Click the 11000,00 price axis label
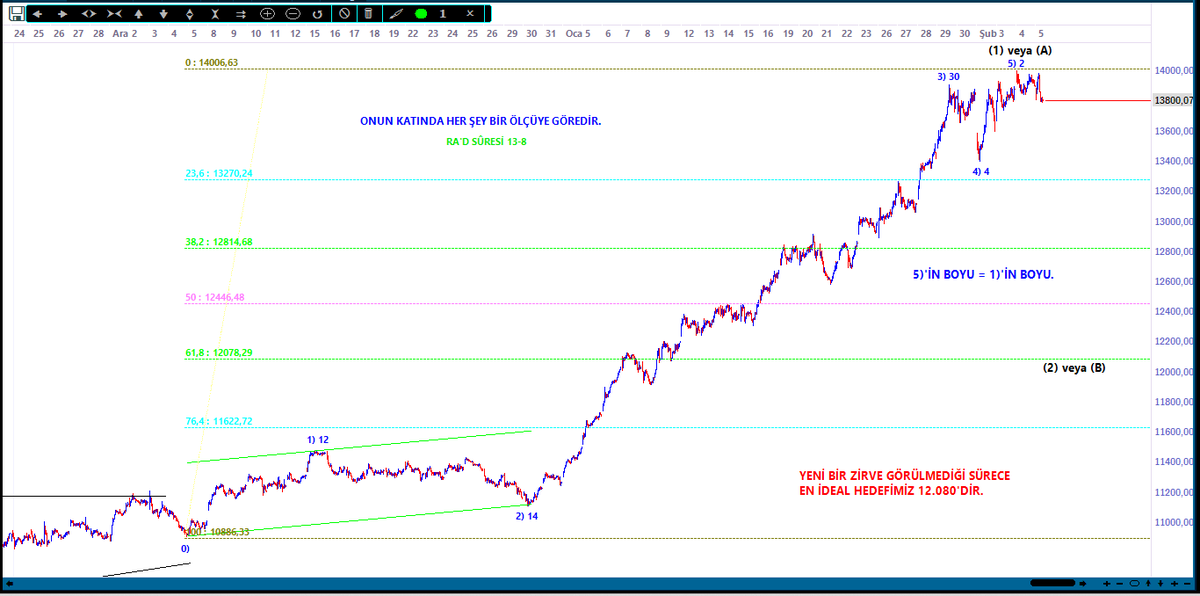 pyautogui.click(x=1175, y=522)
